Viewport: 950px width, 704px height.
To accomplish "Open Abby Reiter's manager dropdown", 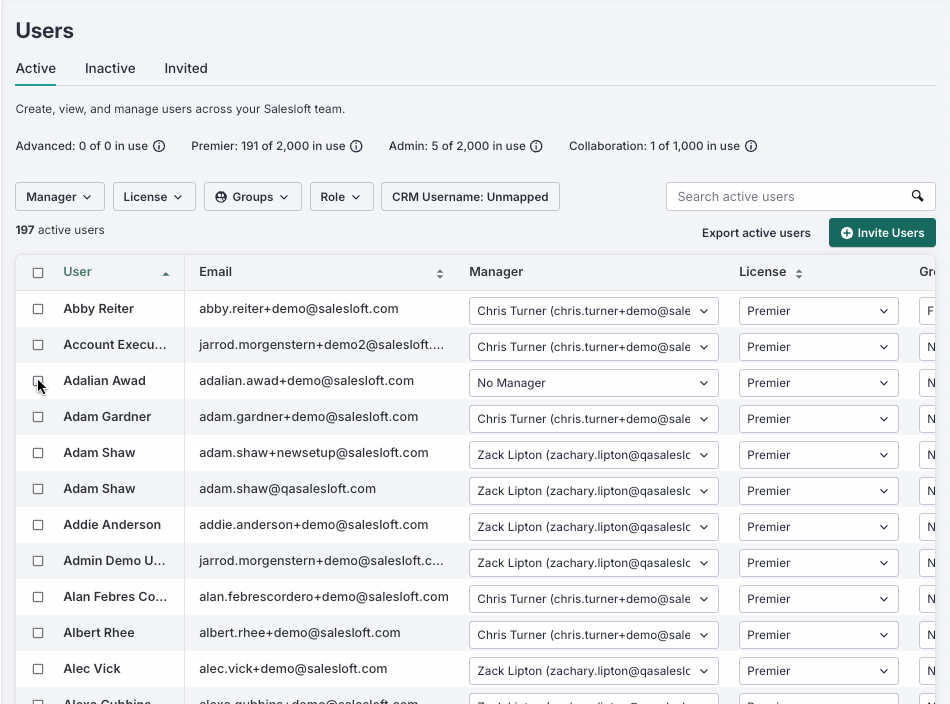I will [x=594, y=311].
